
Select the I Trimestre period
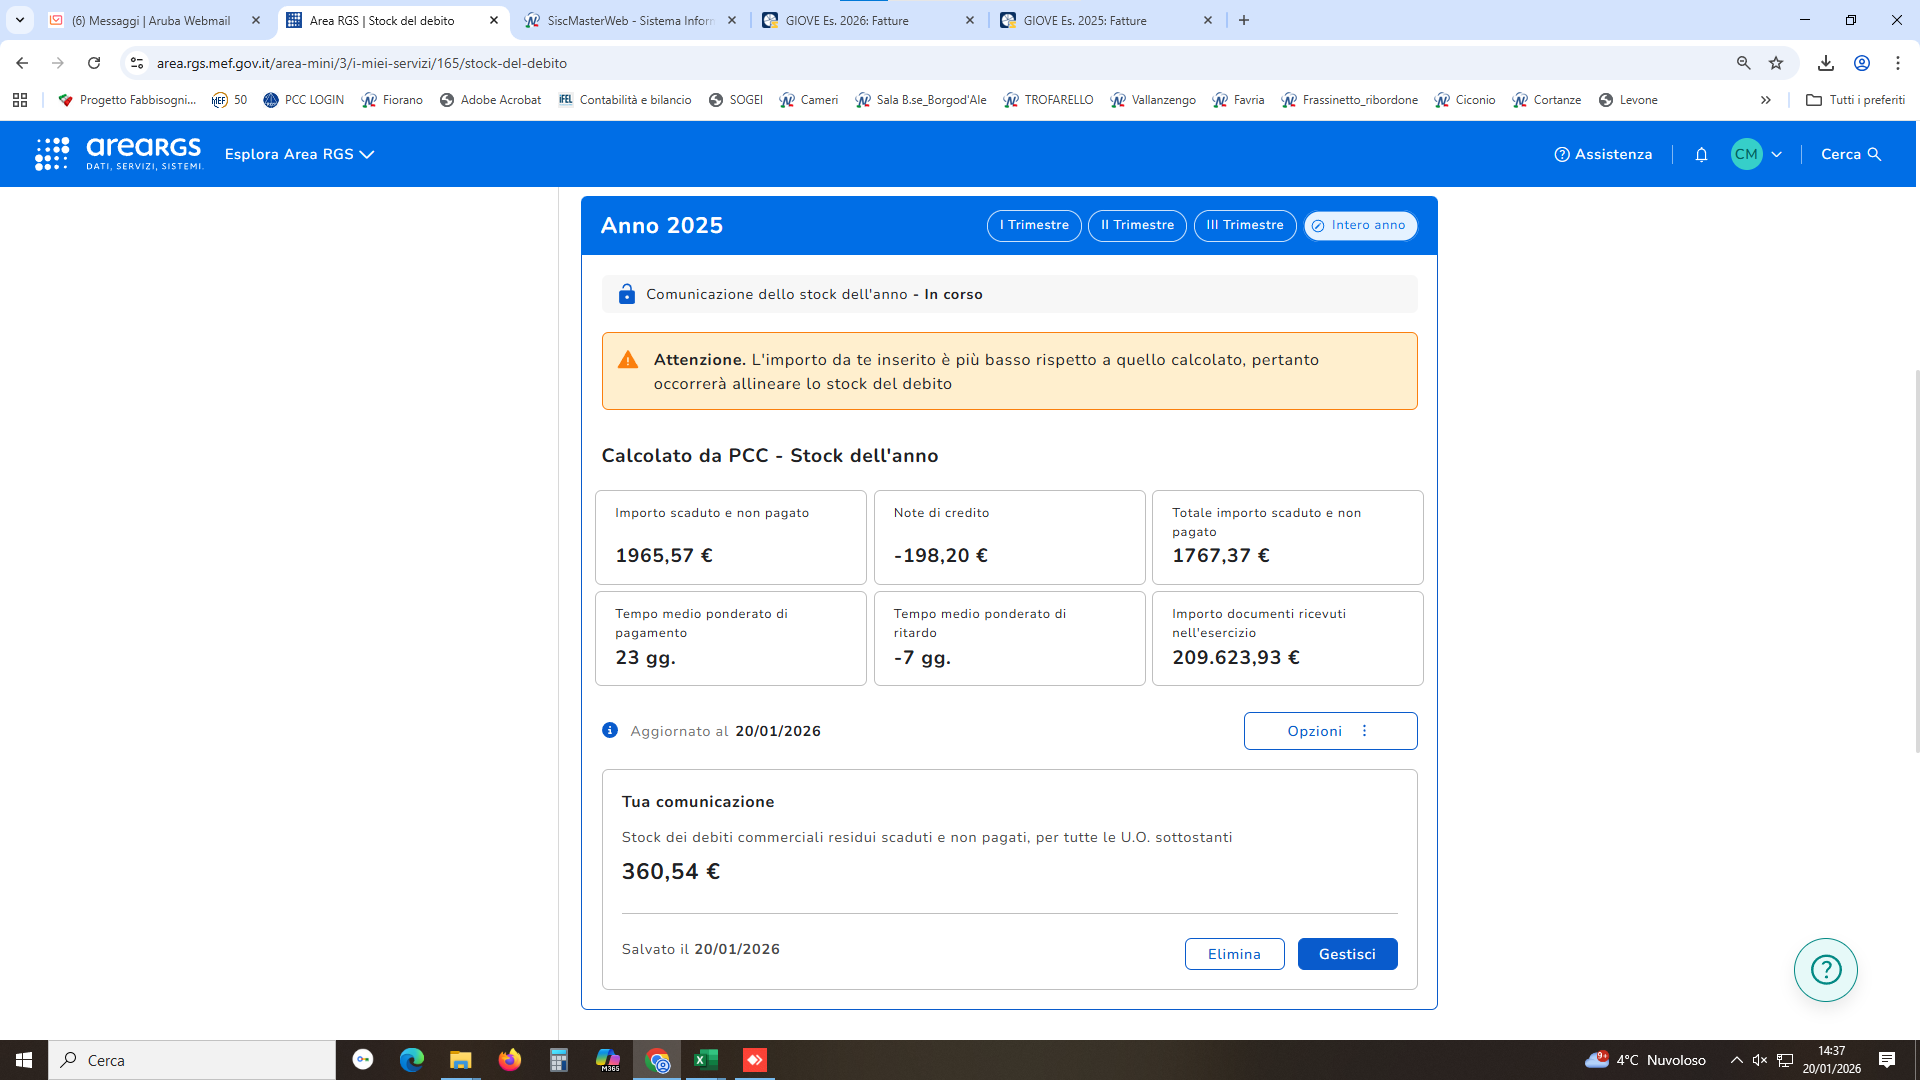(1034, 225)
